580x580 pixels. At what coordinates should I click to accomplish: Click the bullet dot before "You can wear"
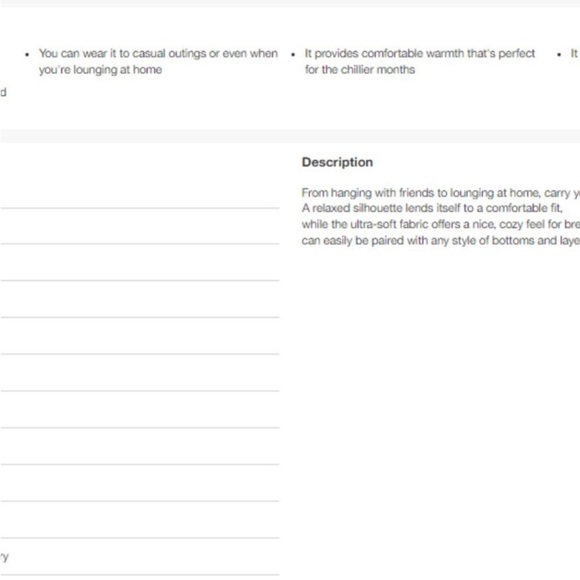coord(27,54)
